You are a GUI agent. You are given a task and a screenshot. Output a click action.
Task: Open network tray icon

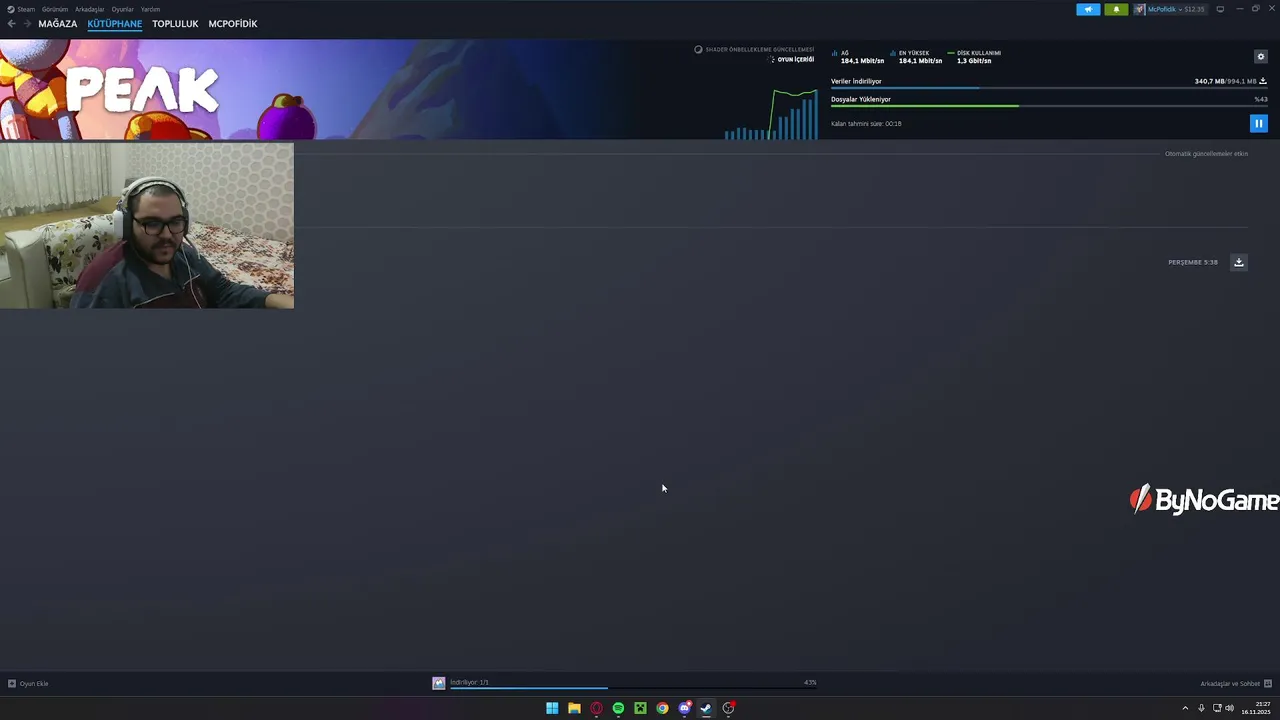pyautogui.click(x=1216, y=708)
